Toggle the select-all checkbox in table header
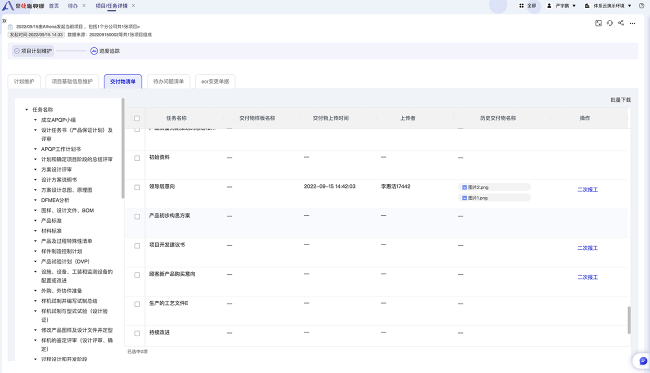The height and width of the screenshot is (373, 650). [x=137, y=119]
